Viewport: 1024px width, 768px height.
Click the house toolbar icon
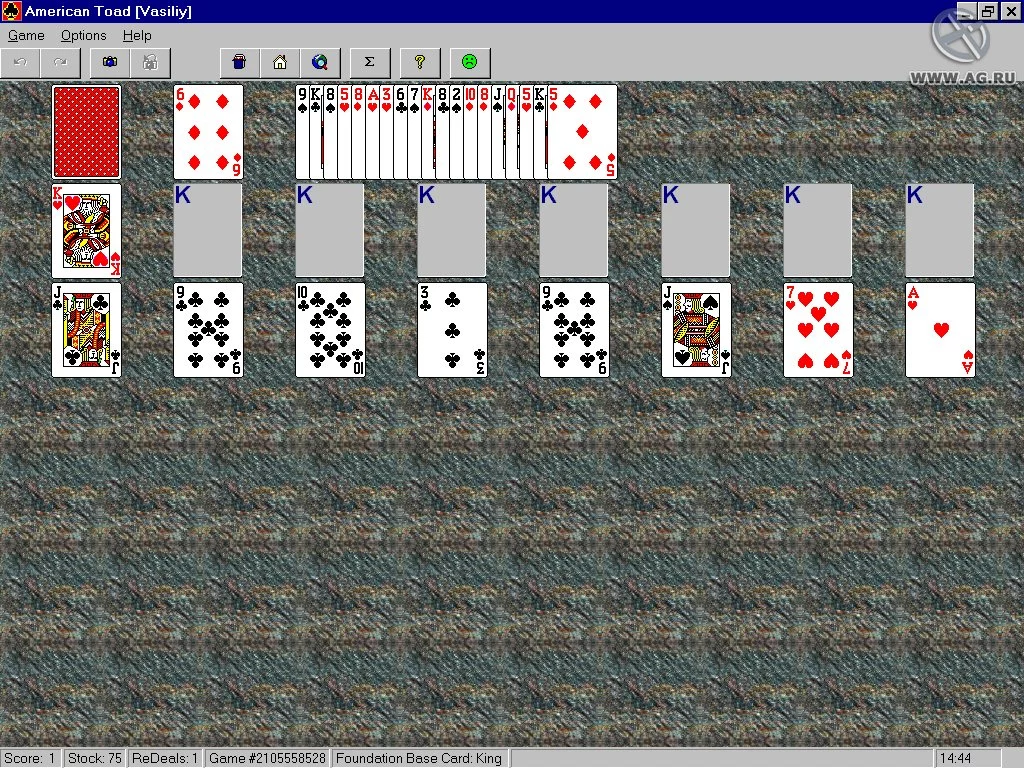coord(280,63)
